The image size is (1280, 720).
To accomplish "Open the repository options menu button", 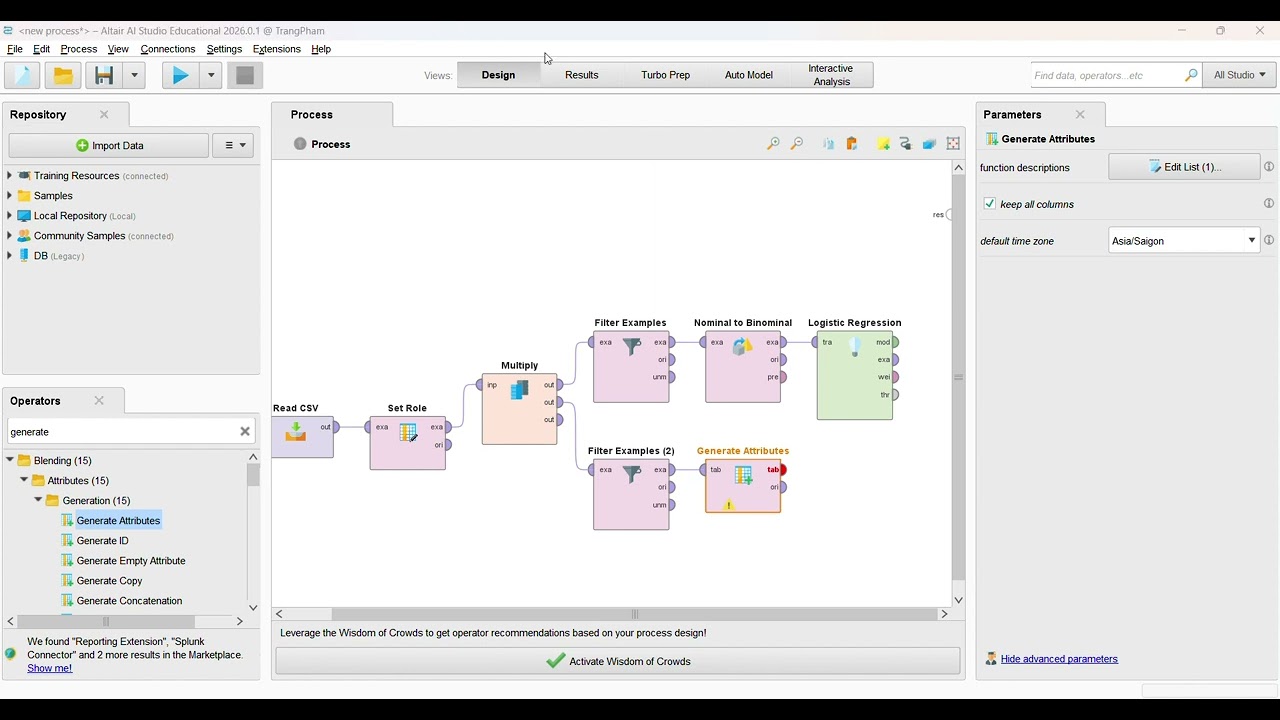I will coord(233,146).
